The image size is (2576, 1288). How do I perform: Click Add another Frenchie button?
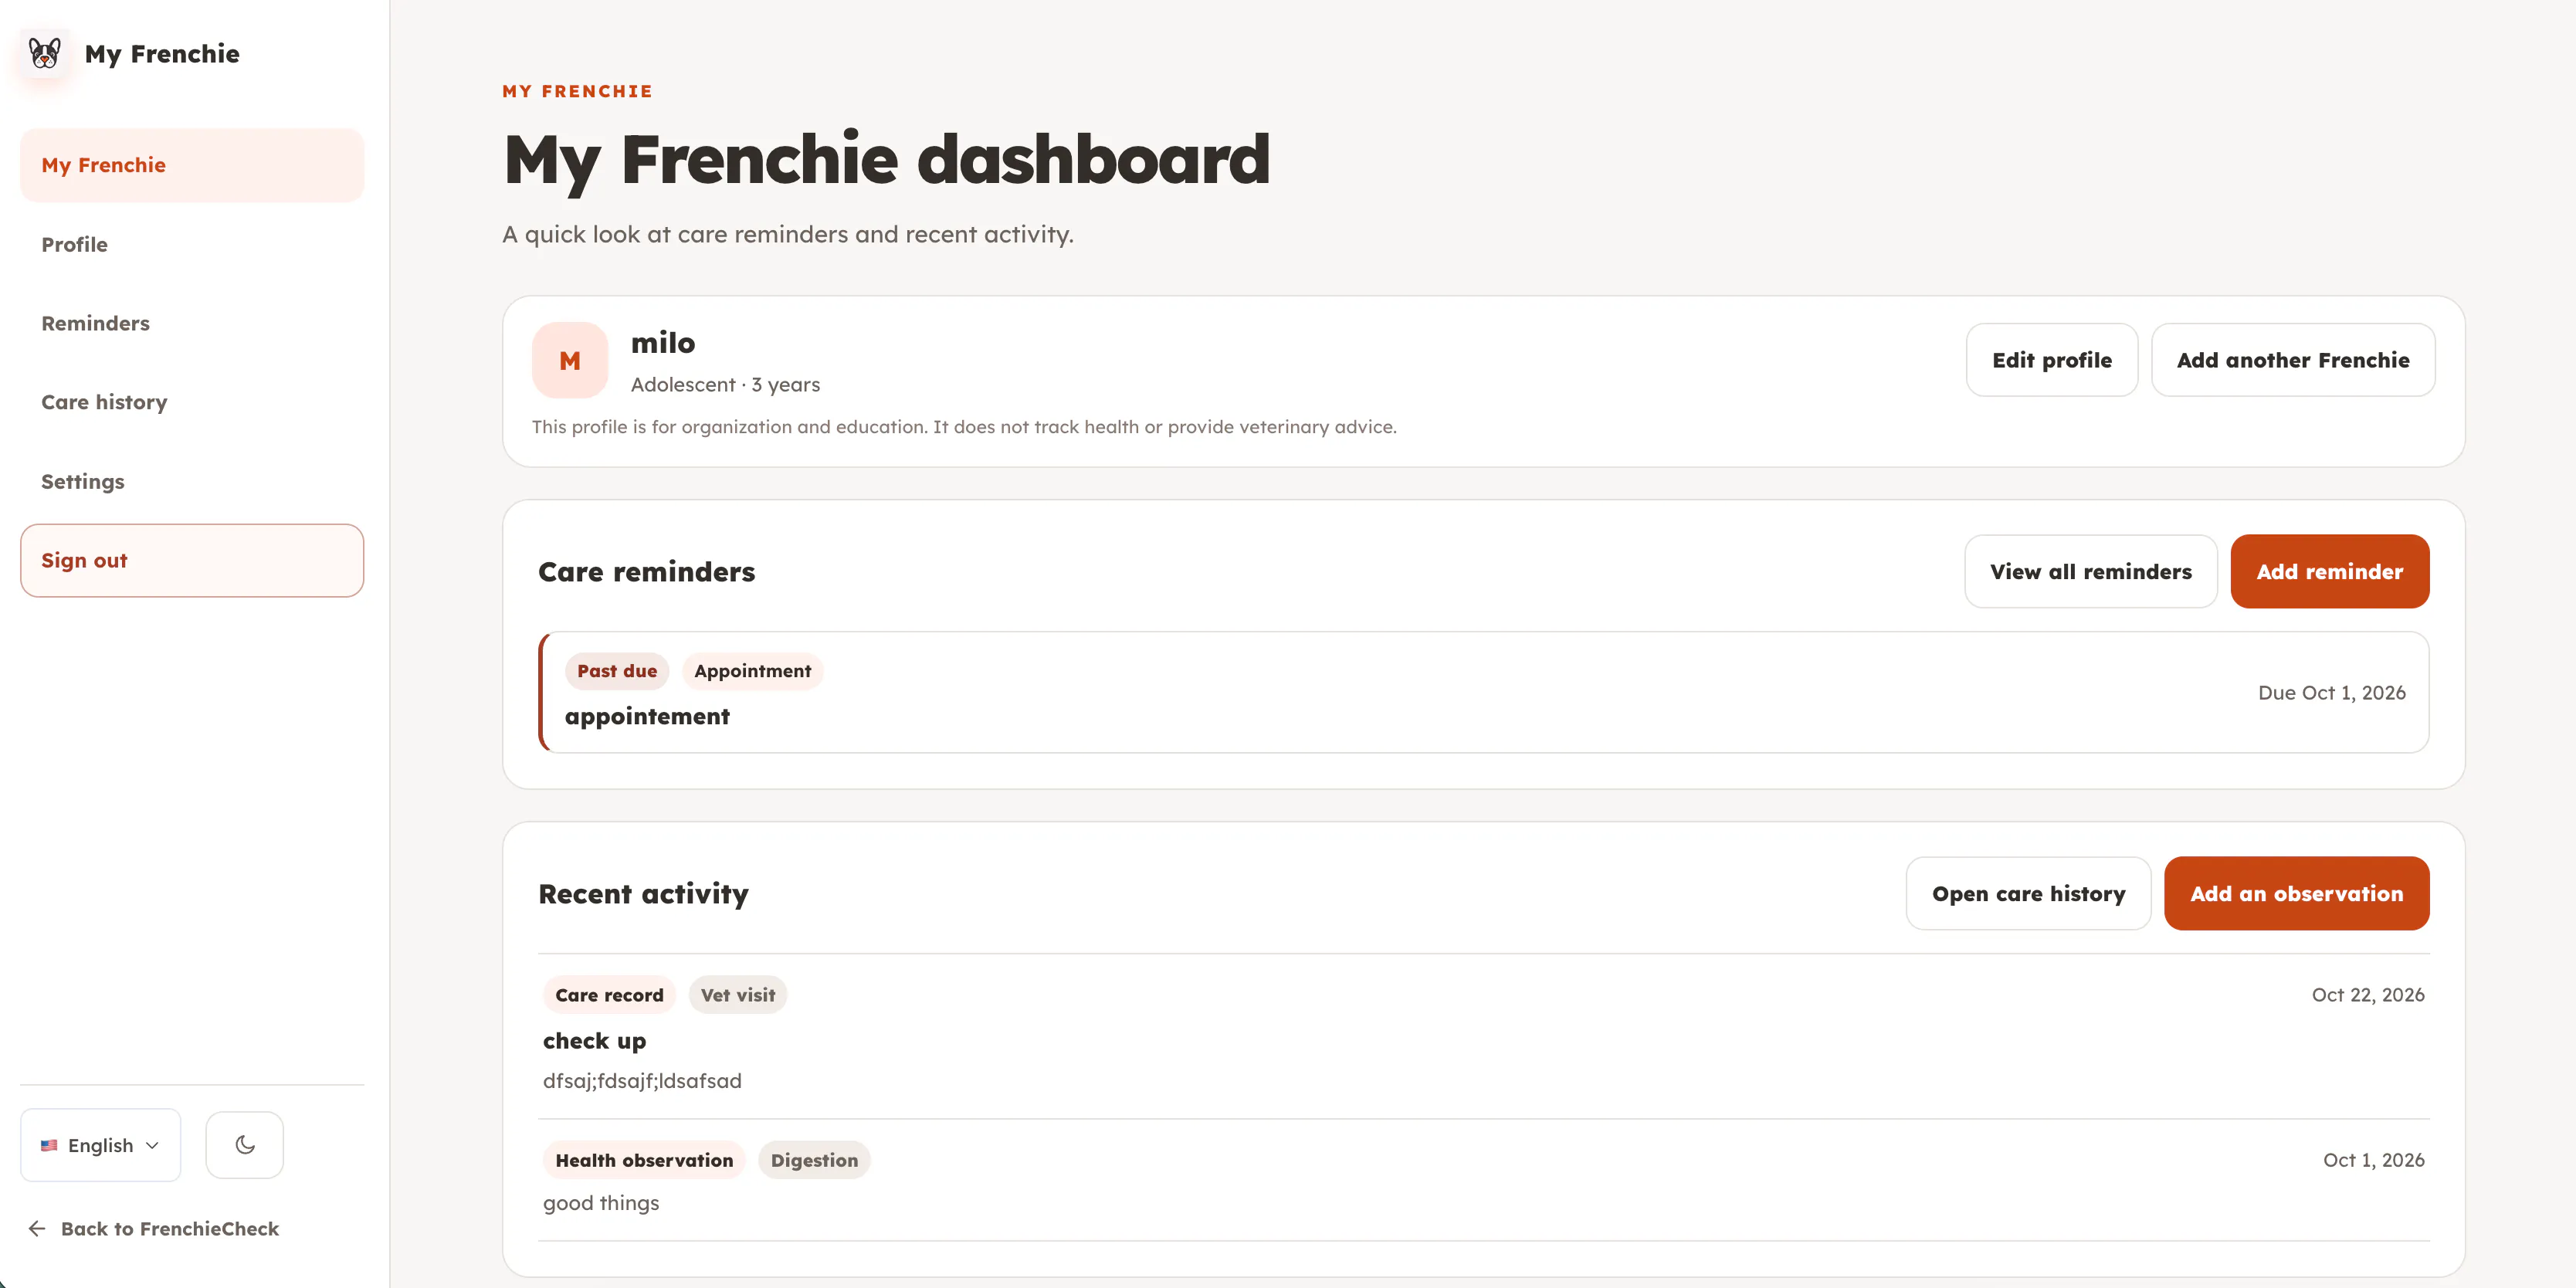[2293, 360]
